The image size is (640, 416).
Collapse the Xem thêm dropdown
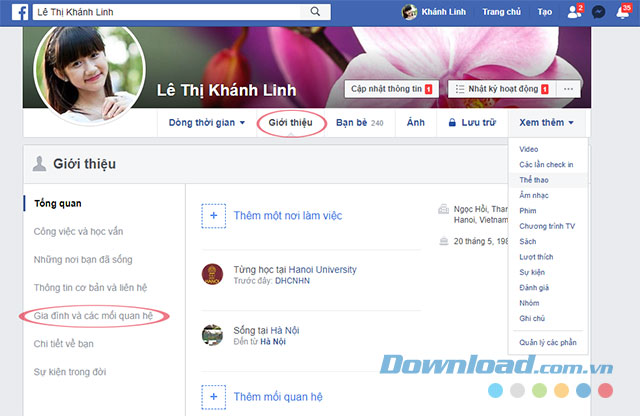pyautogui.click(x=547, y=122)
